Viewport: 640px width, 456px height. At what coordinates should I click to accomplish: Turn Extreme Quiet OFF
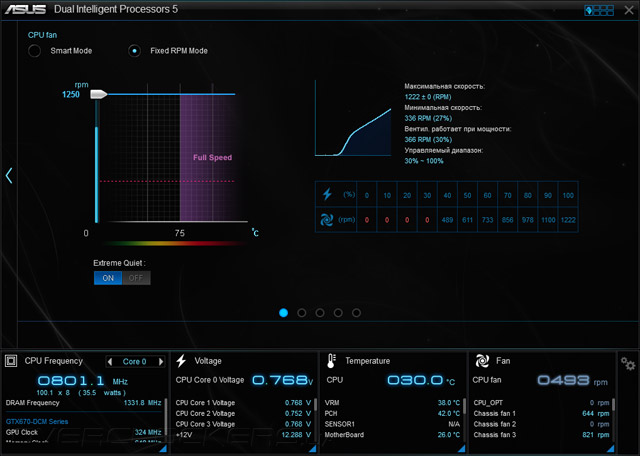coord(136,278)
